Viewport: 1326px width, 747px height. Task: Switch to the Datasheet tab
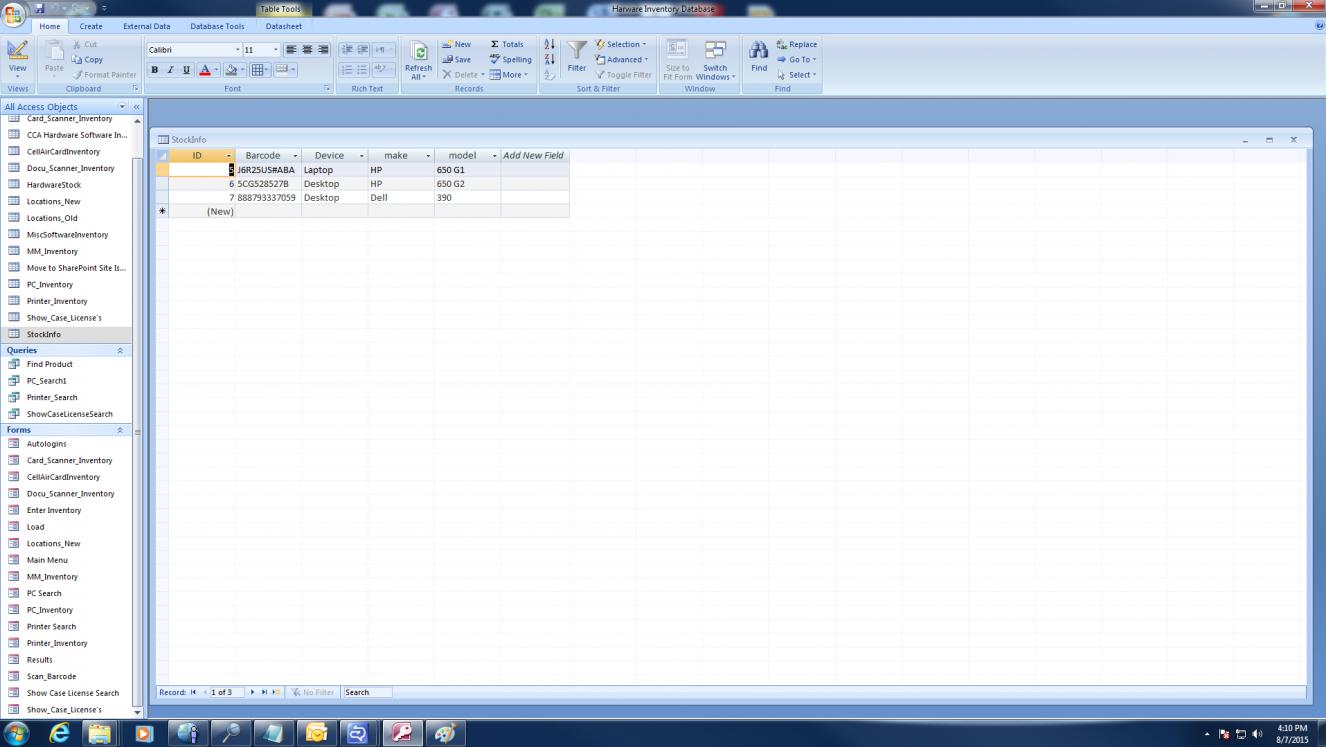(284, 26)
